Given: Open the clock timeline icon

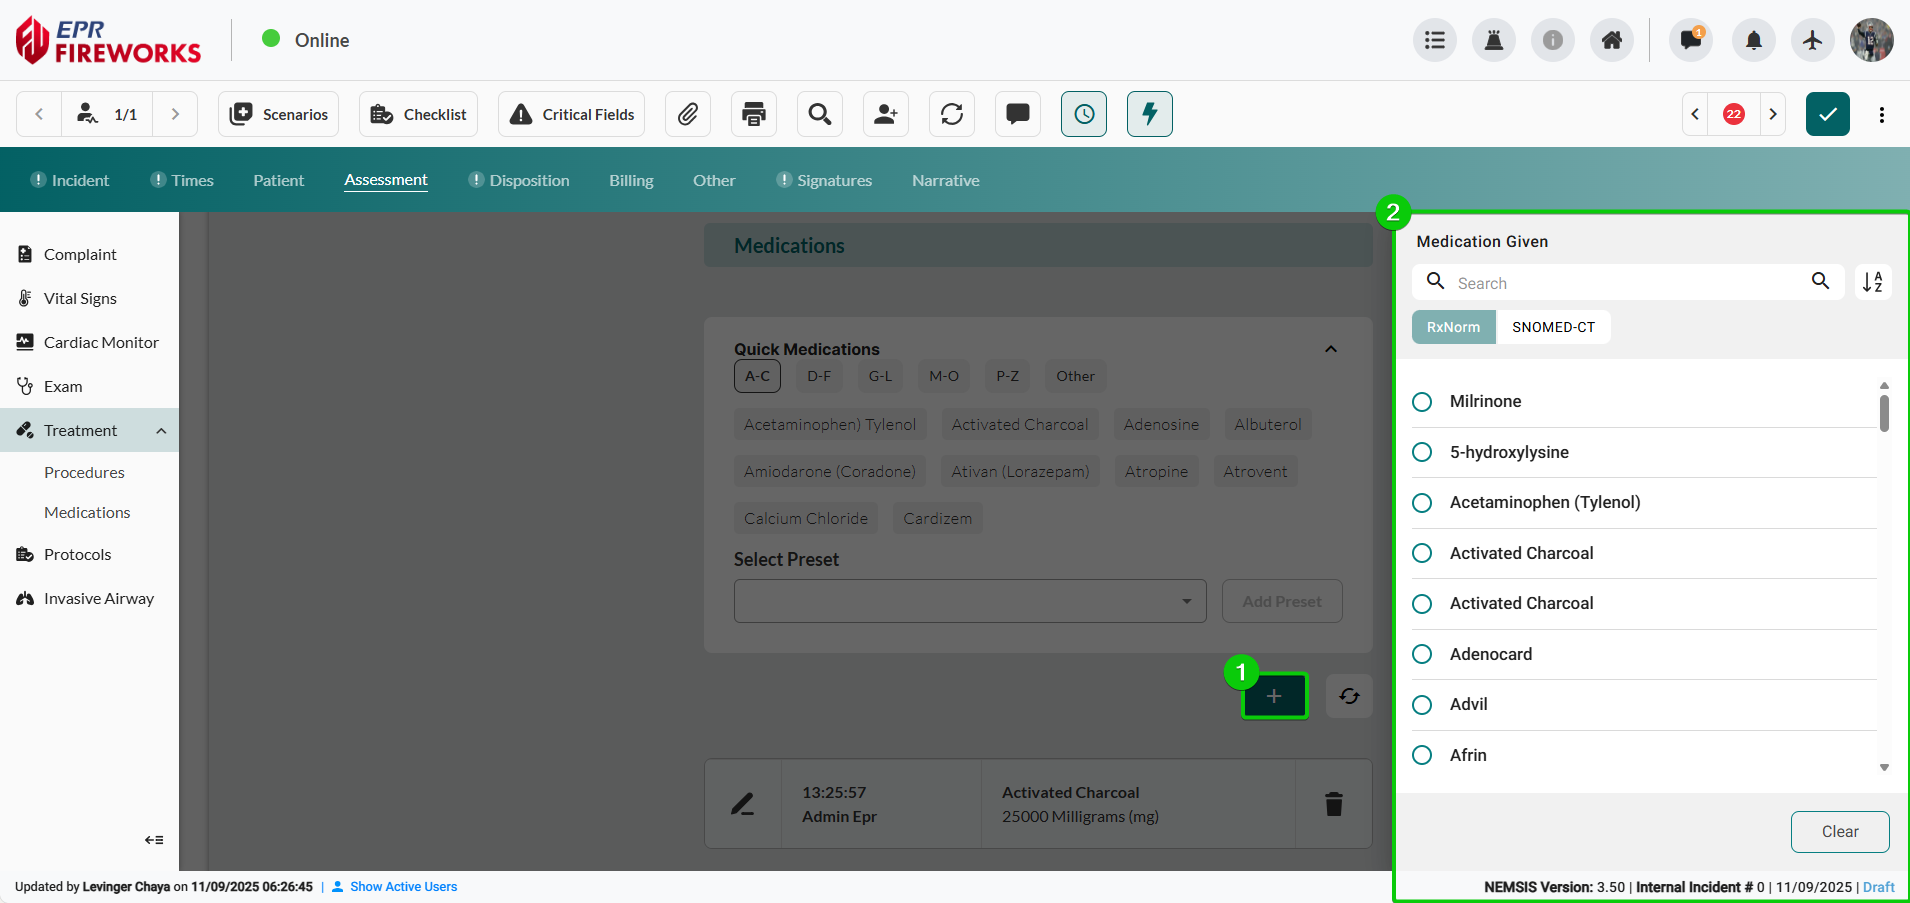Looking at the screenshot, I should tap(1084, 114).
